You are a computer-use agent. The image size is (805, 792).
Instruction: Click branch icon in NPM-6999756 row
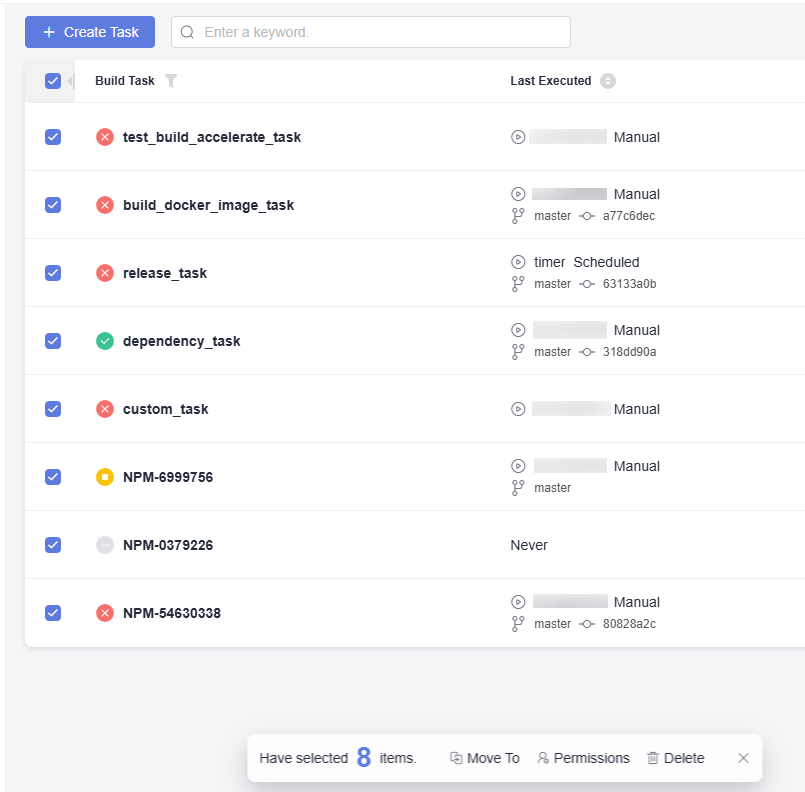518,488
